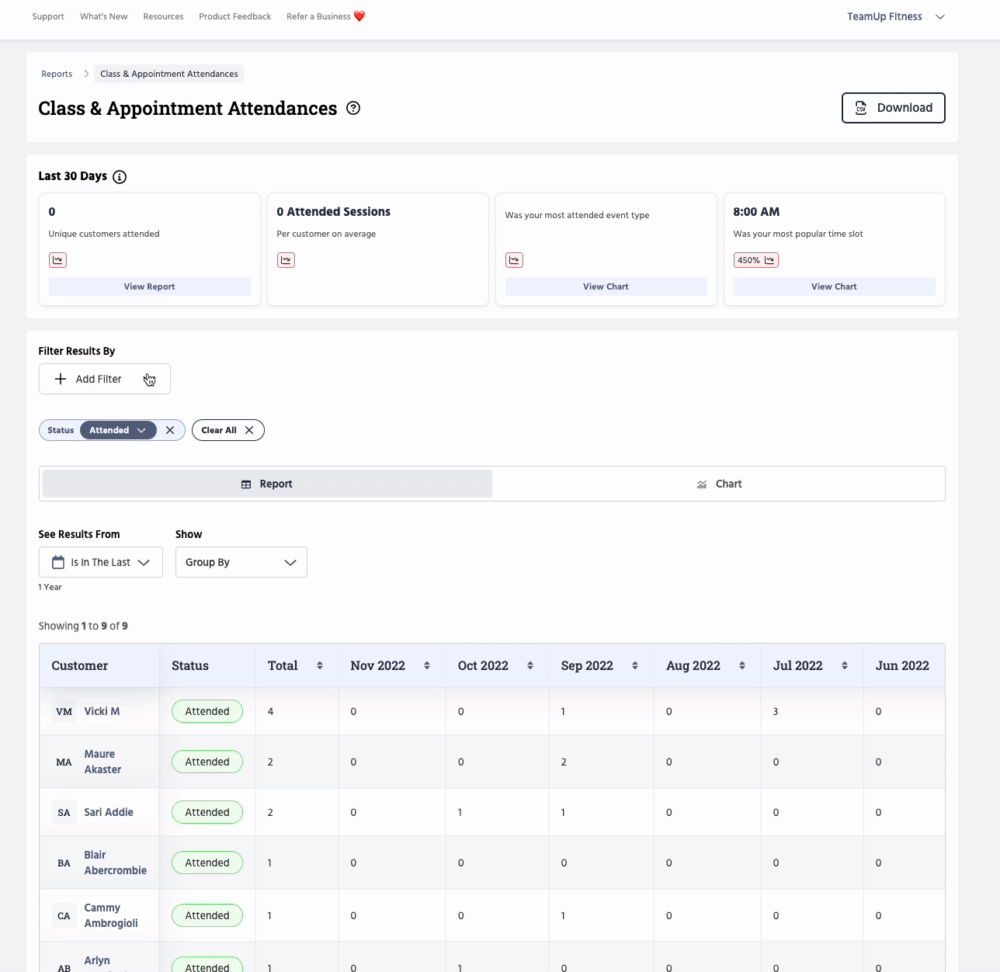Select the Report tab
The height and width of the screenshot is (972, 1000).
[267, 484]
